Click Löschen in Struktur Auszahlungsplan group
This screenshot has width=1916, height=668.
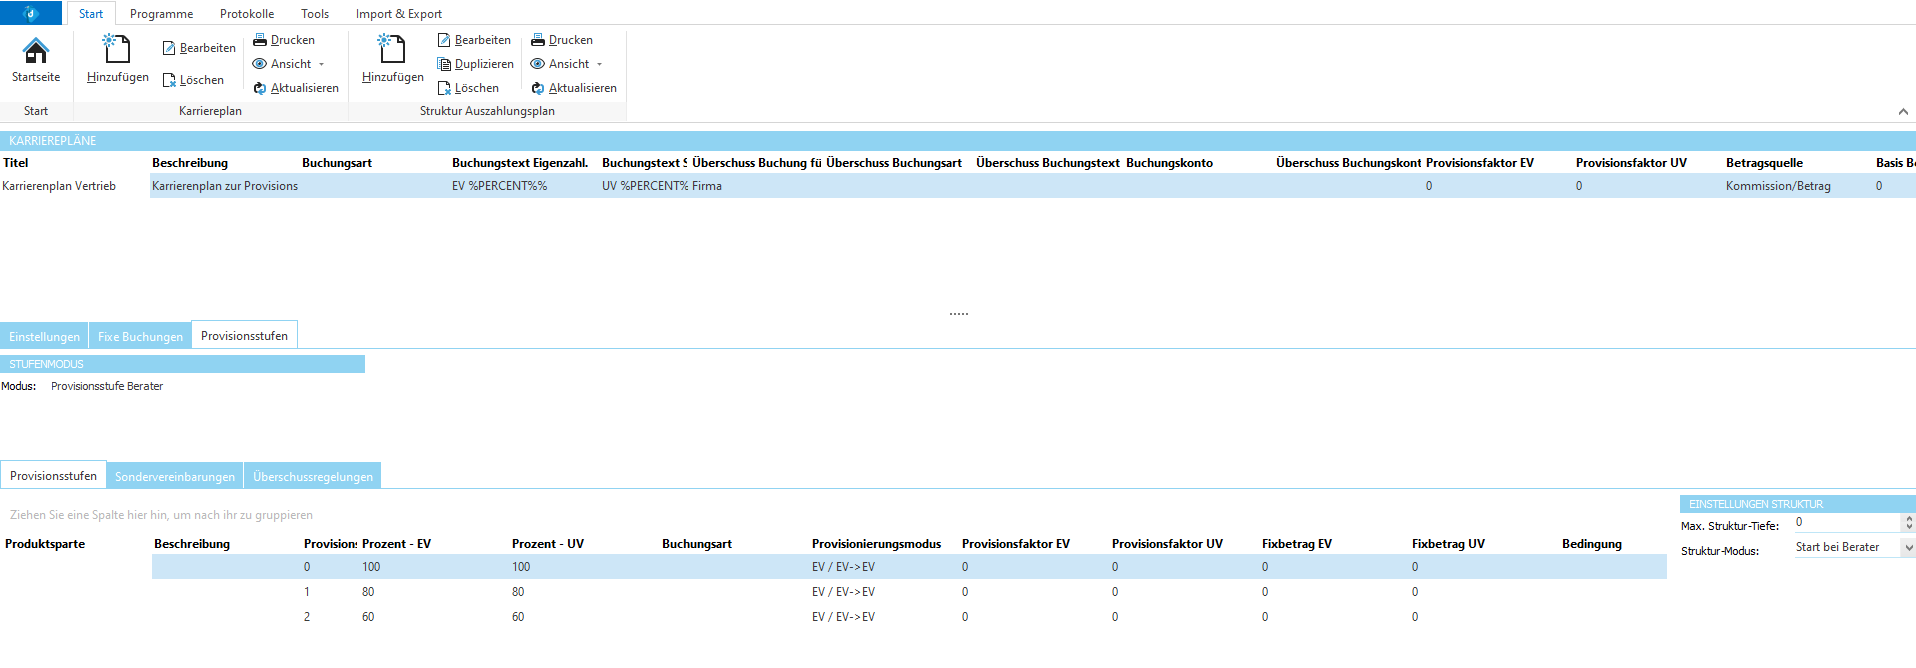[x=468, y=88]
